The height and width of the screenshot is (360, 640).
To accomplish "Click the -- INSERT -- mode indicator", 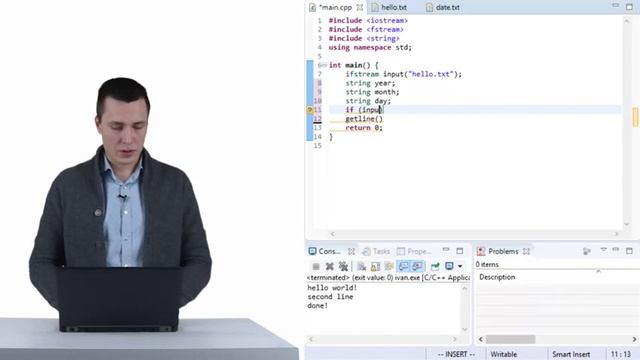I will point(456,354).
